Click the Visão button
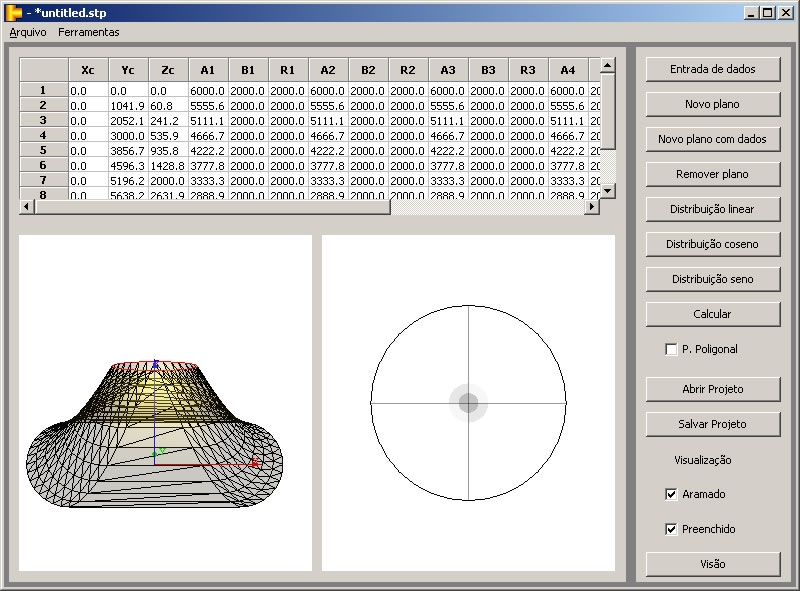This screenshot has height=591, width=800. click(712, 564)
